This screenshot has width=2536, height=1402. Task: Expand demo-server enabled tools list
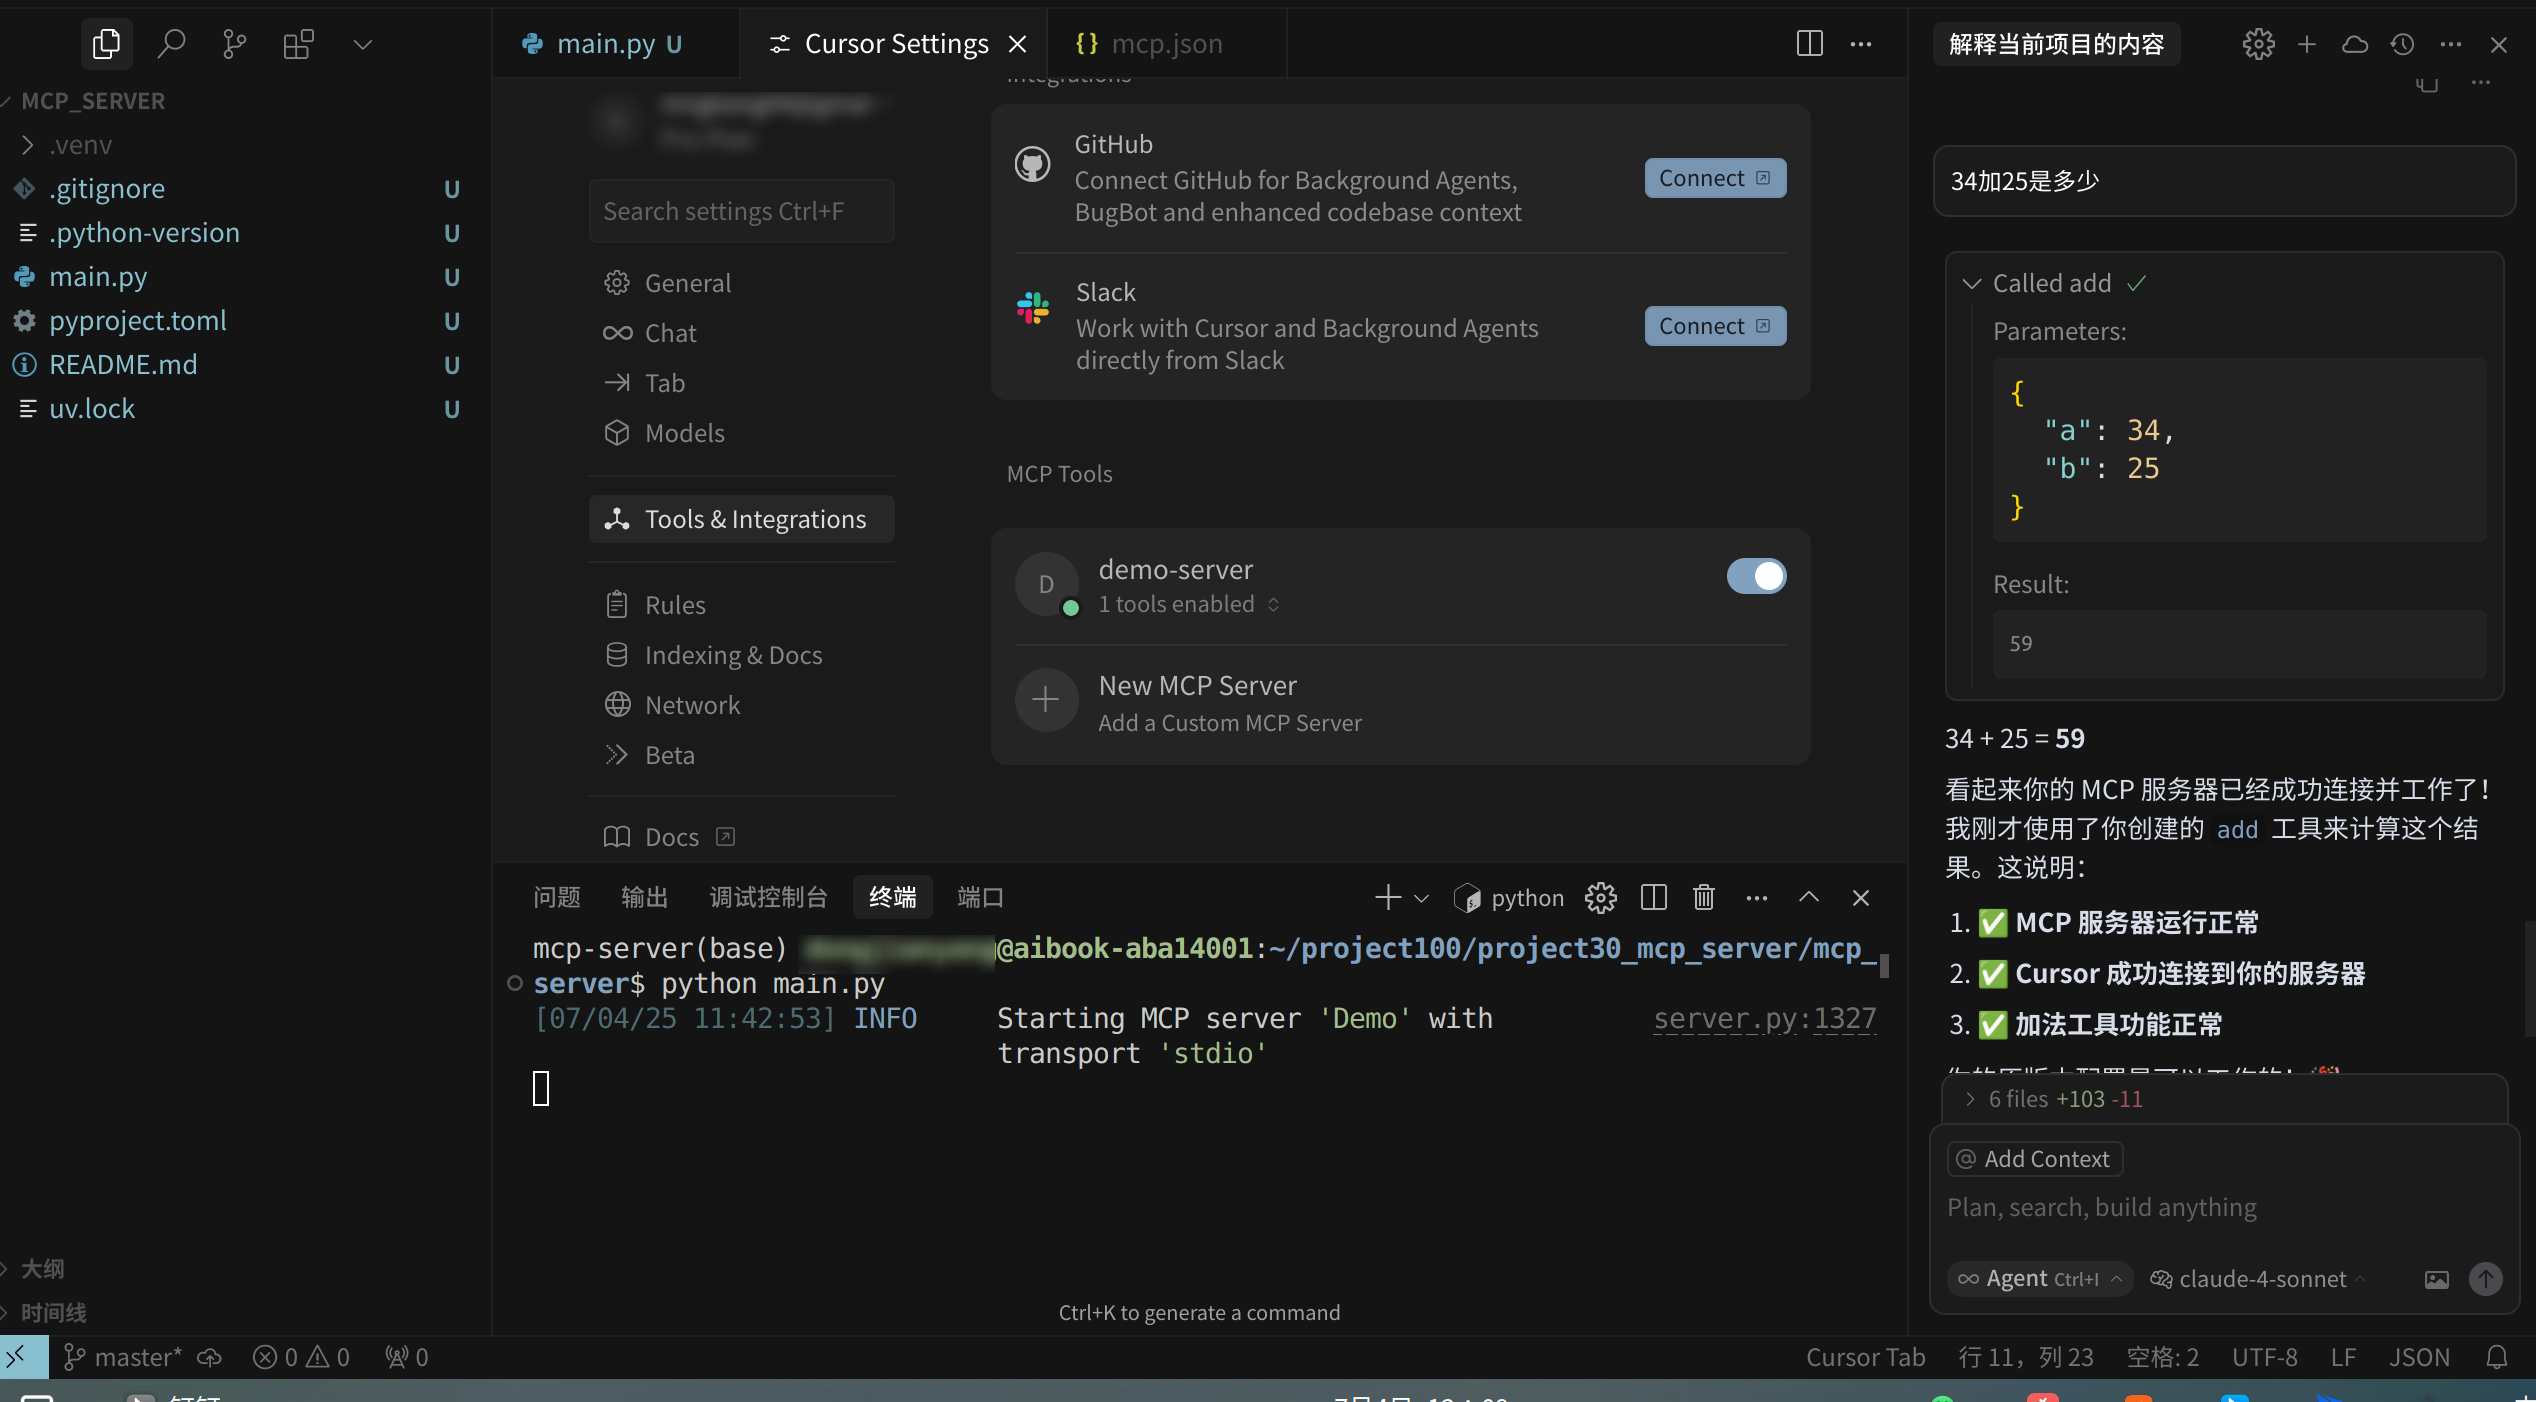(x=1189, y=604)
